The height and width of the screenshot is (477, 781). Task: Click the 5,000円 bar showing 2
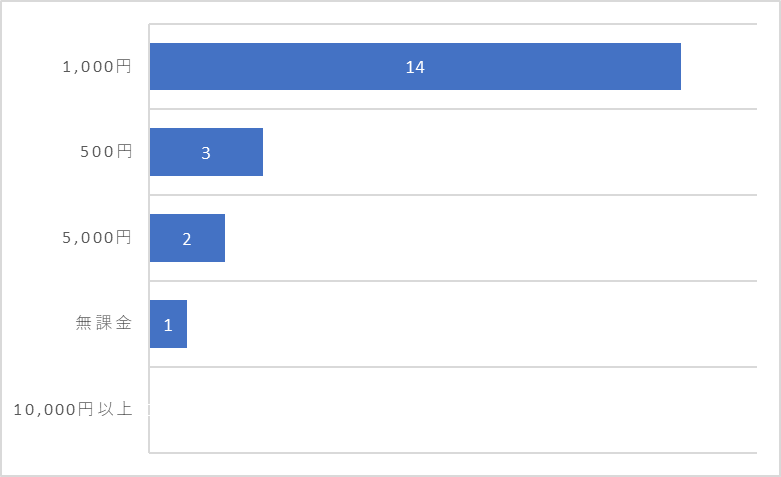click(187, 238)
